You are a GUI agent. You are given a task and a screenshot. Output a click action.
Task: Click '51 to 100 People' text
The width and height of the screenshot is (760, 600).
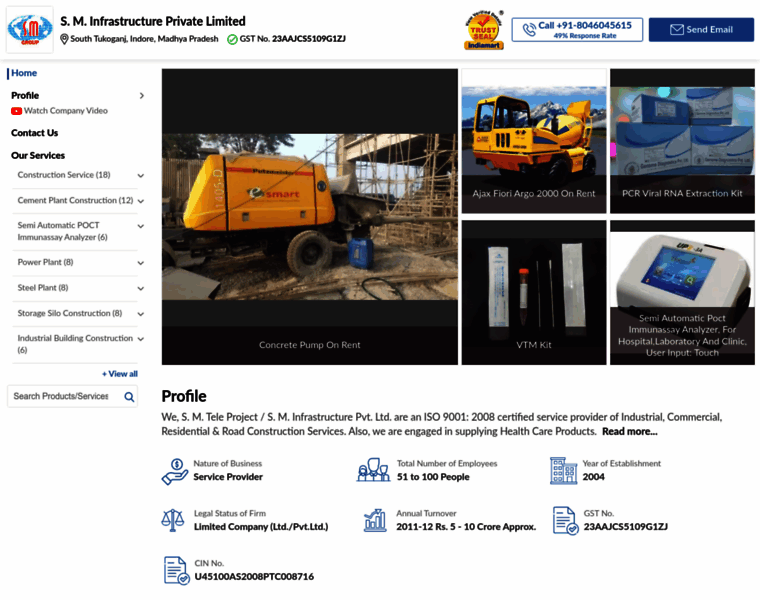pos(433,477)
